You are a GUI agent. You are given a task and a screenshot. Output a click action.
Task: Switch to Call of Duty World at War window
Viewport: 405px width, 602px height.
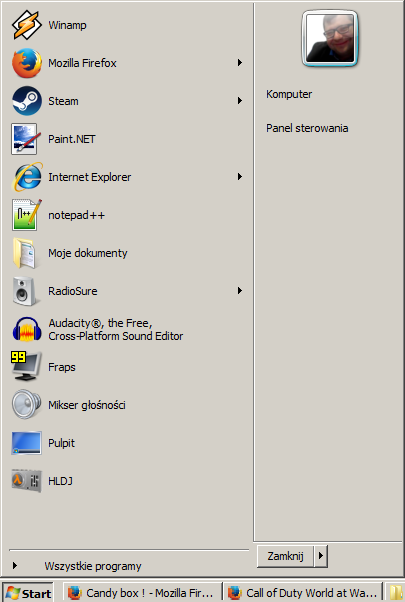303,593
